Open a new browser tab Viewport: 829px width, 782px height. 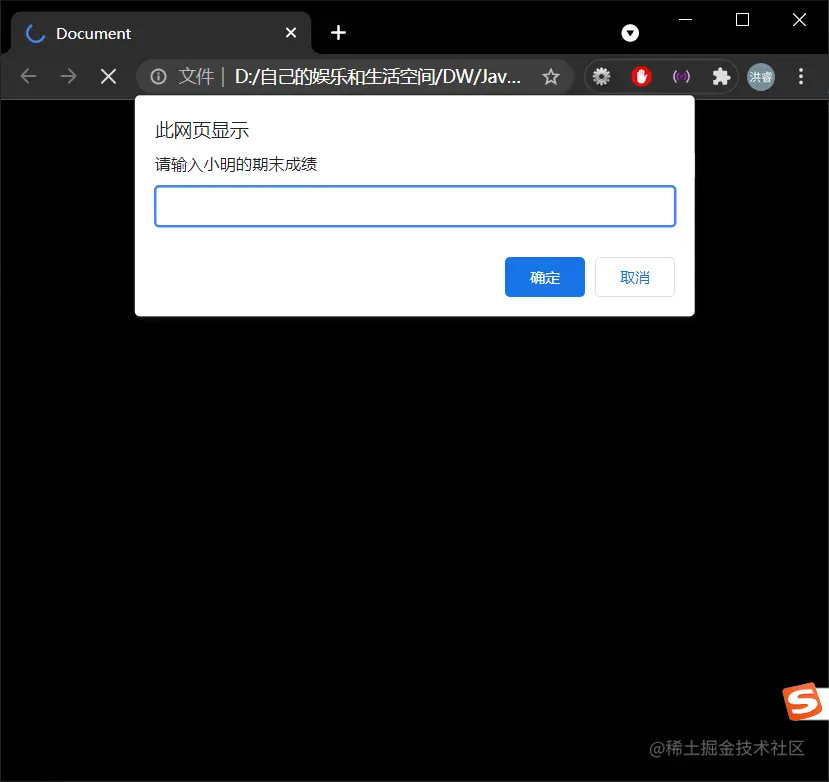[338, 33]
